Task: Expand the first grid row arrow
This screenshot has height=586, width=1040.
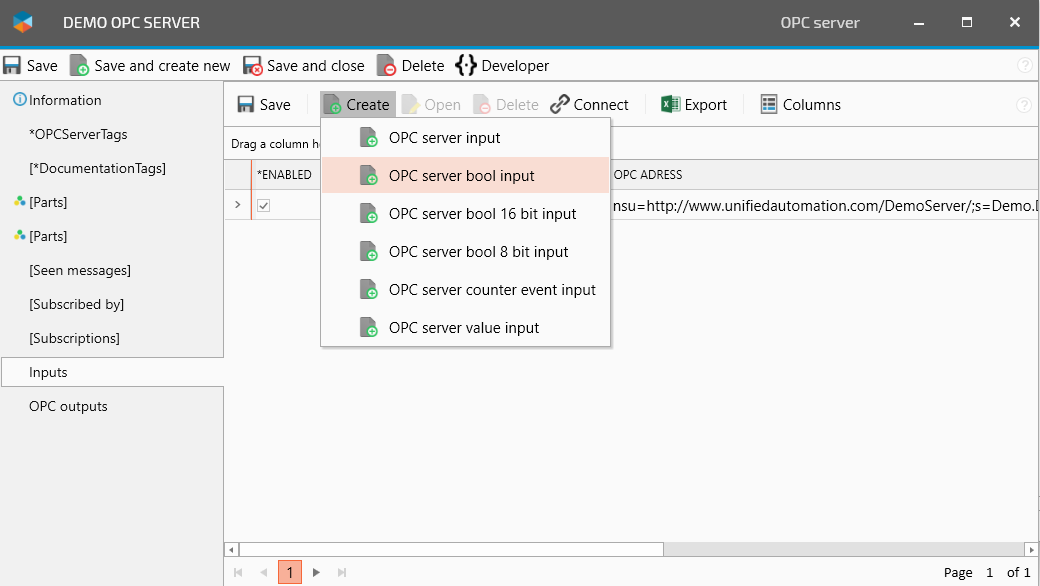Action: pos(237,205)
